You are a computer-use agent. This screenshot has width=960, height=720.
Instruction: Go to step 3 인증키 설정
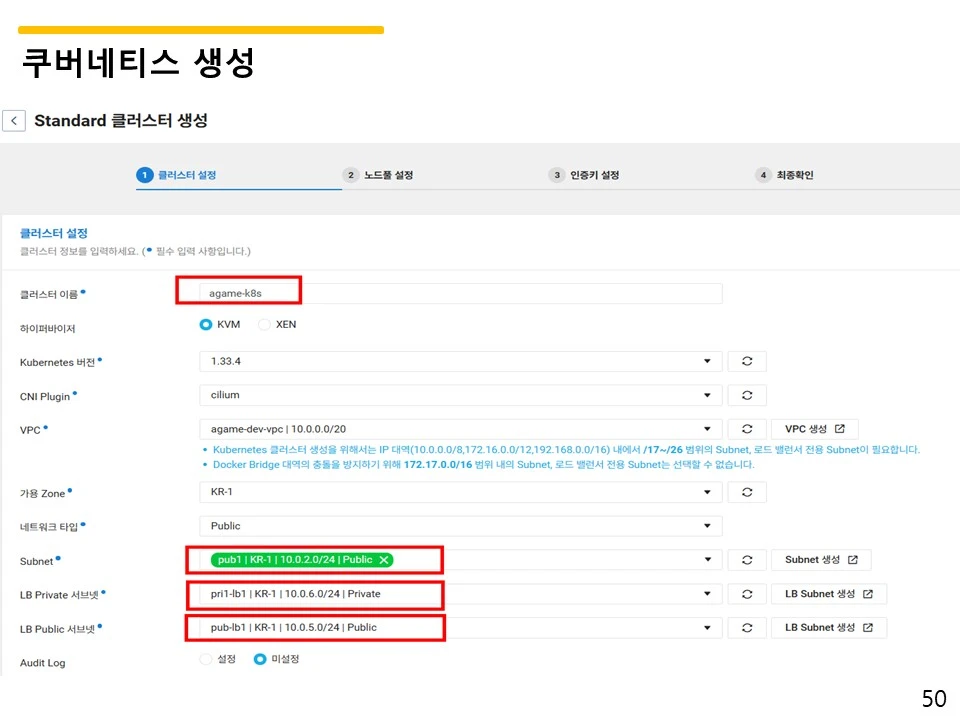coord(584,175)
